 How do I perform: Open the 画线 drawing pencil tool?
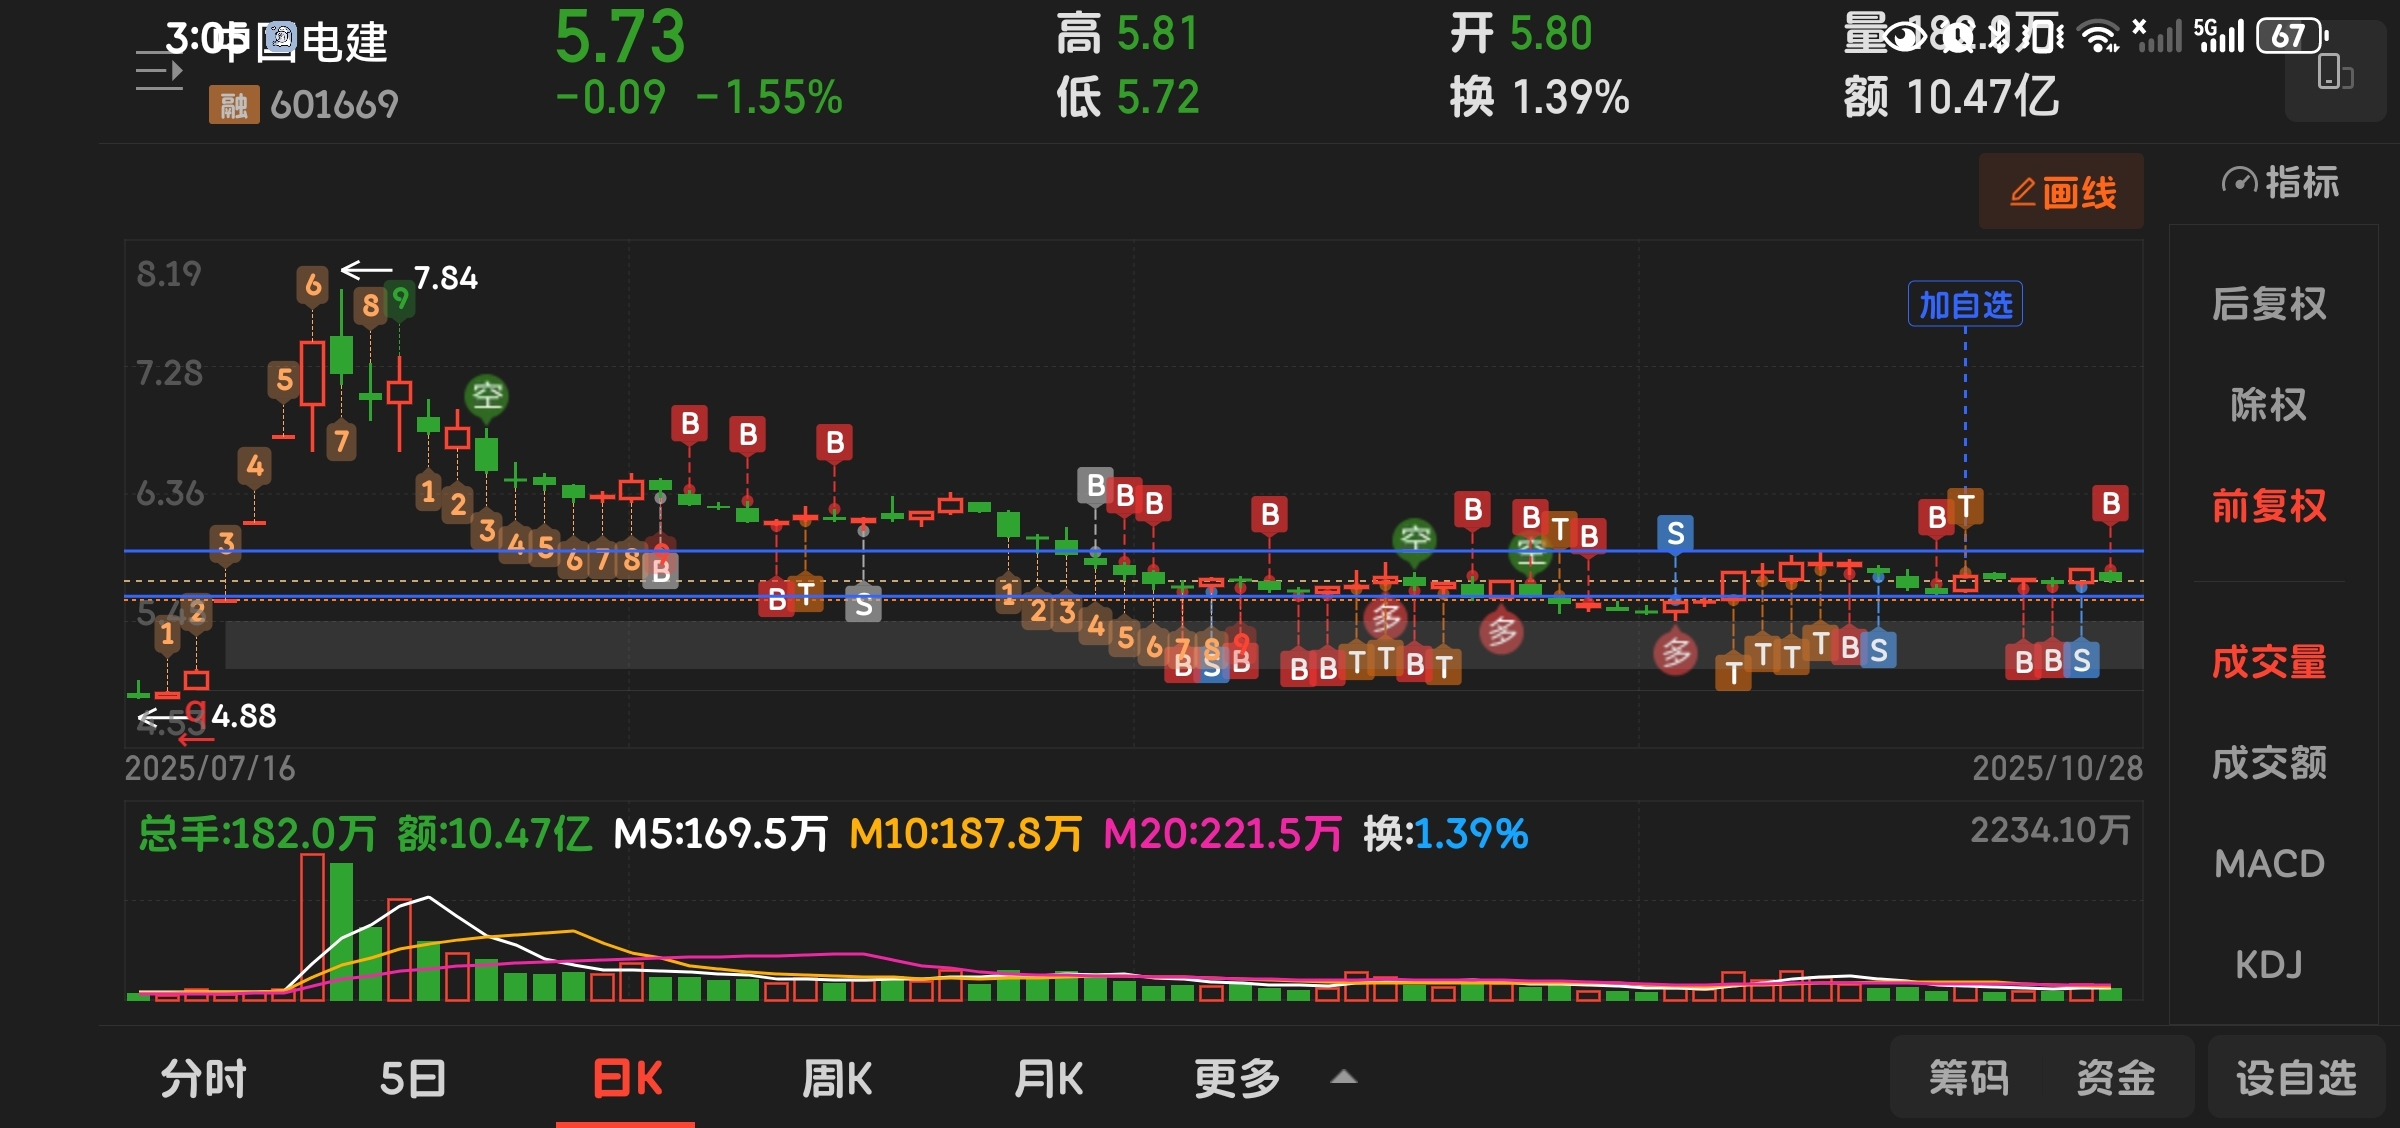point(2061,191)
